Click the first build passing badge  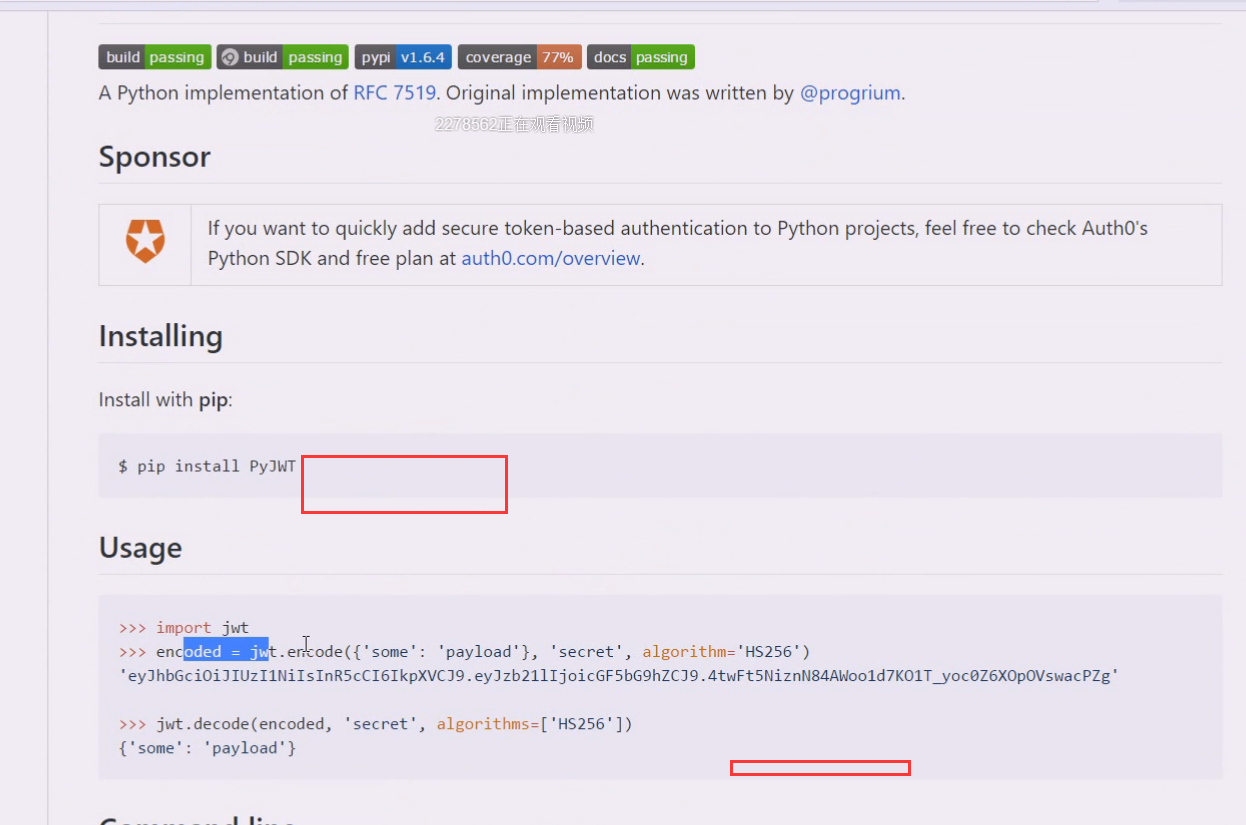click(155, 57)
